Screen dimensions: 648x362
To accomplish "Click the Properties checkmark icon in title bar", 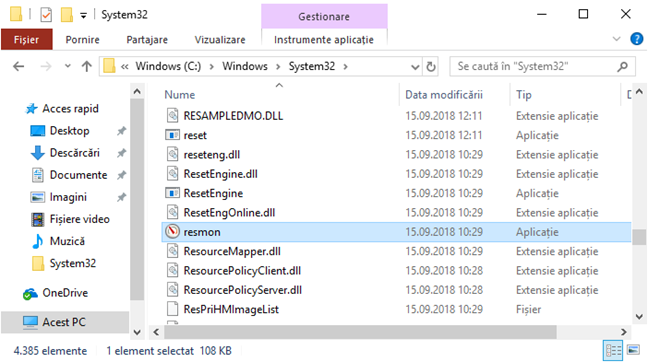I will (46, 15).
